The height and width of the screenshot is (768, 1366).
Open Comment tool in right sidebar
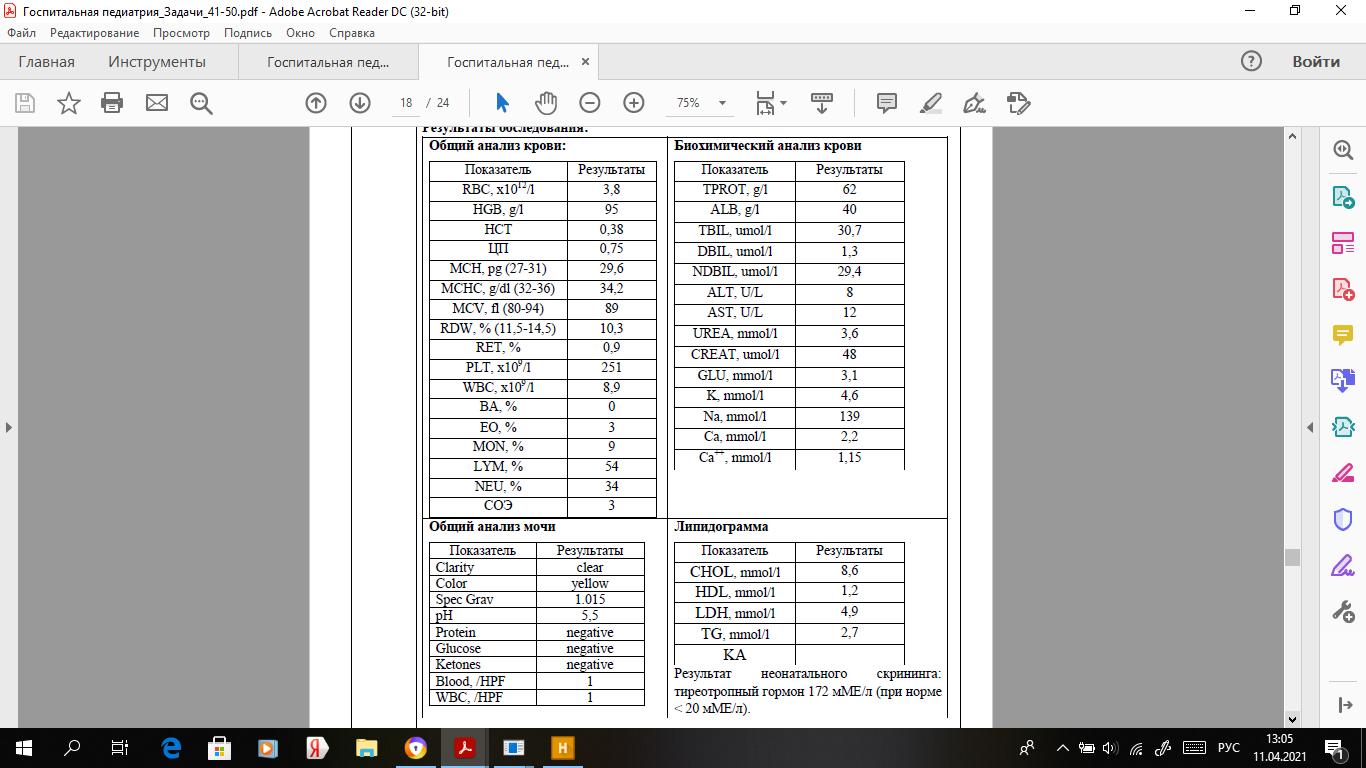[x=1342, y=335]
